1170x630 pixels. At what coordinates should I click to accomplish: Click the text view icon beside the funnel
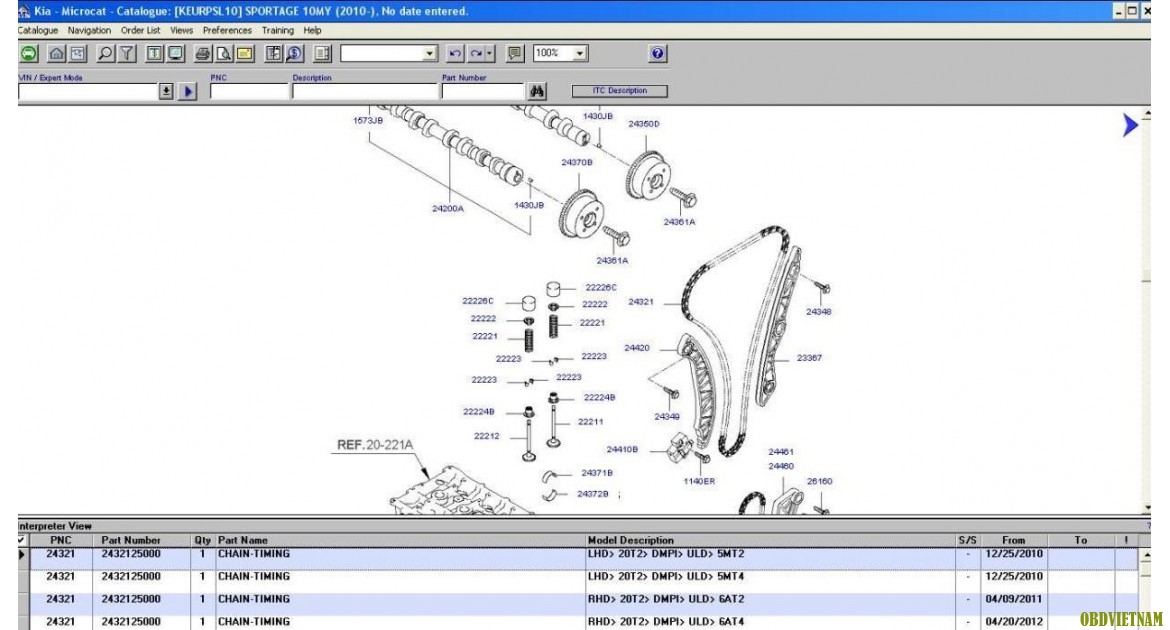click(x=154, y=54)
